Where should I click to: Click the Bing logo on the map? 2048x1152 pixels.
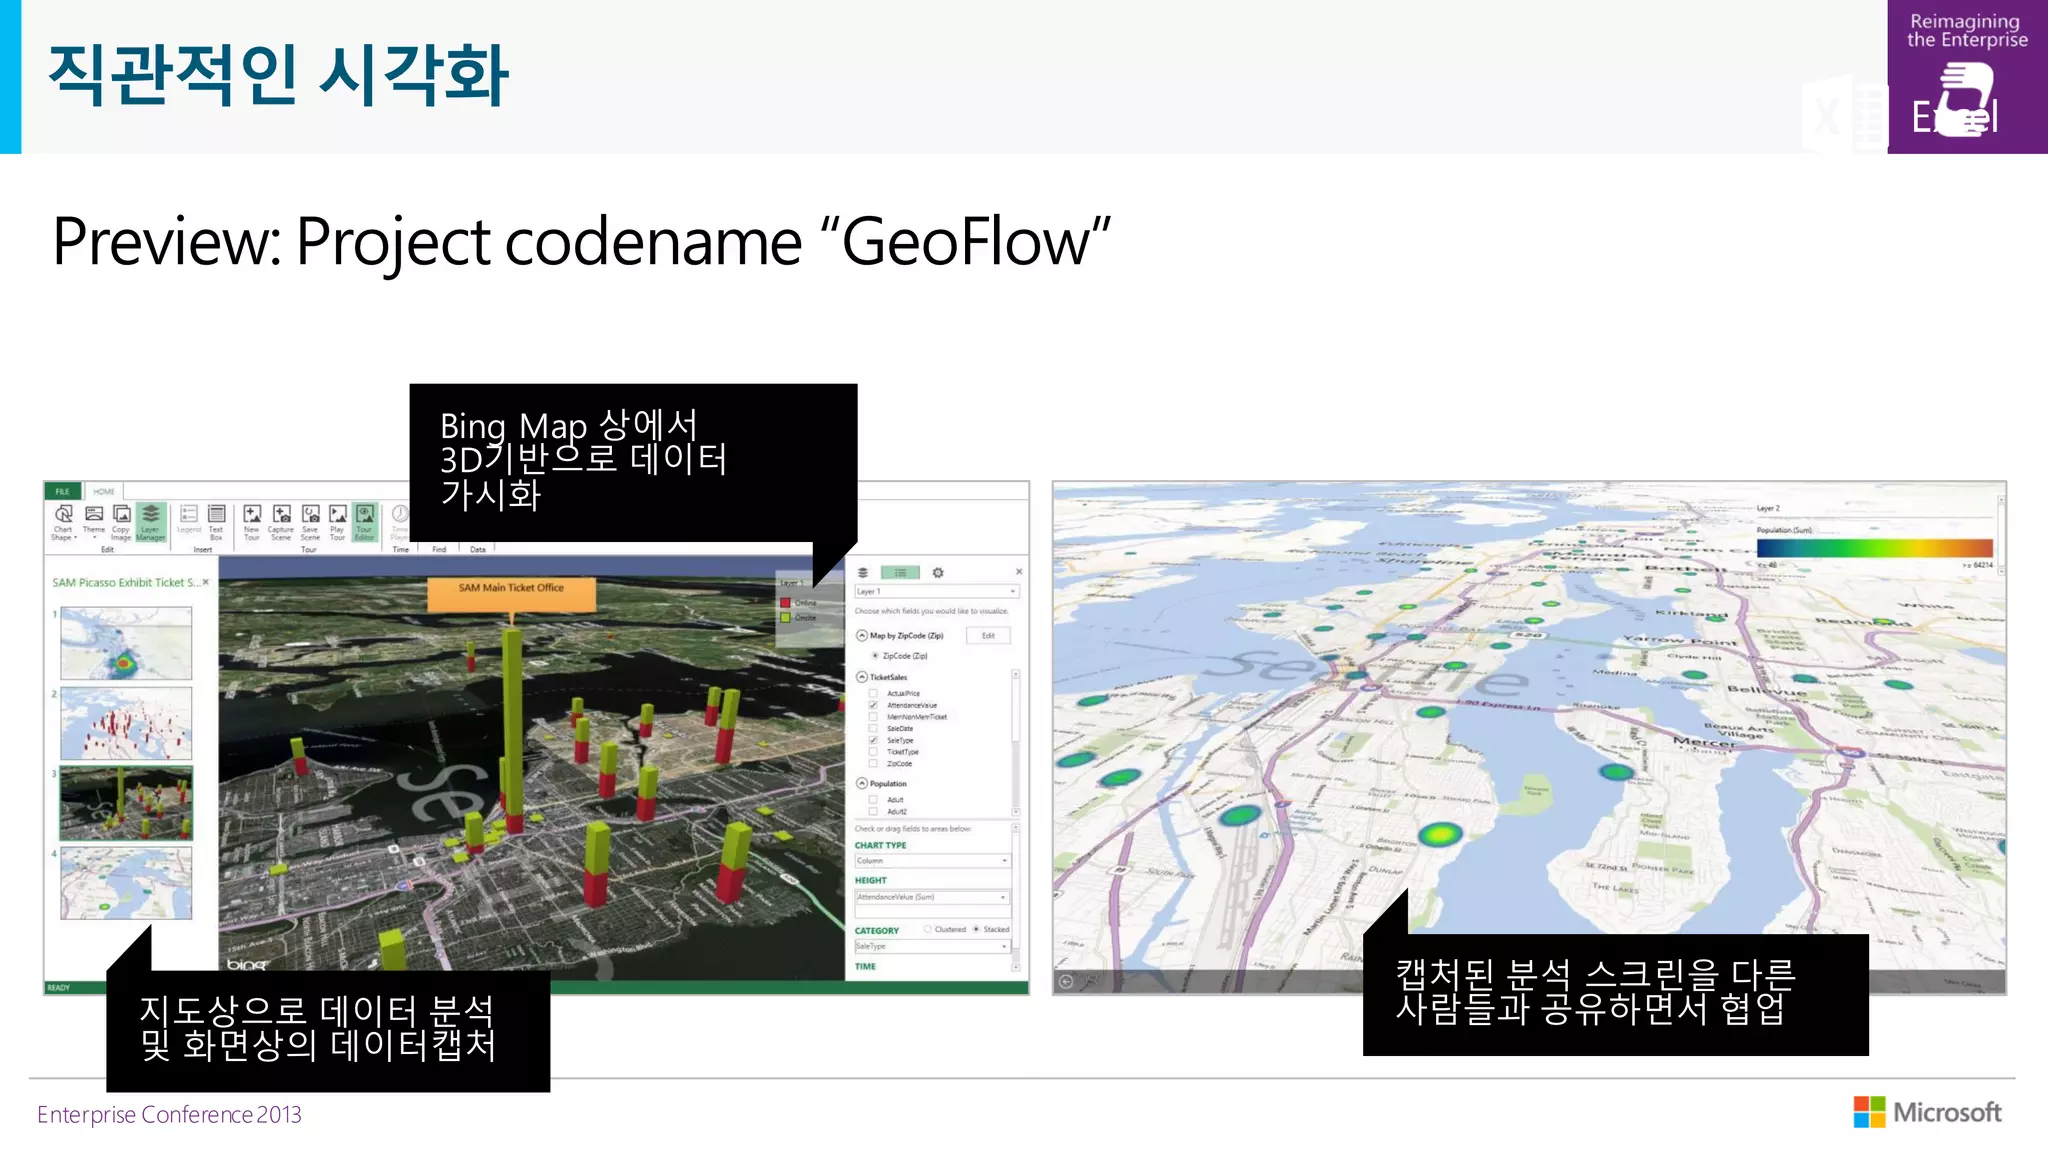click(x=247, y=965)
